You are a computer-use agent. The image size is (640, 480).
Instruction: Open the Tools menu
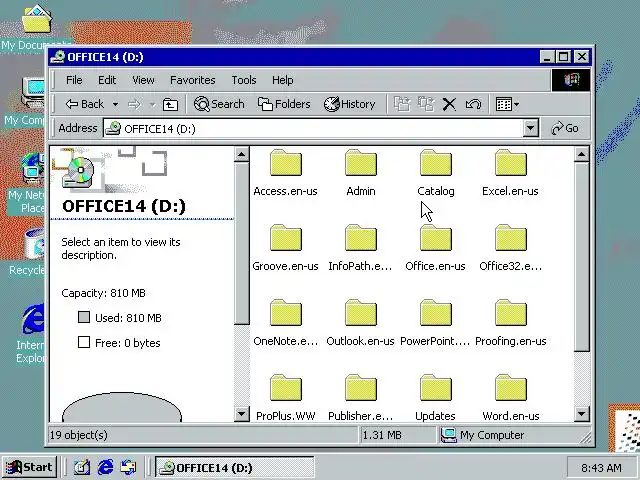244,80
